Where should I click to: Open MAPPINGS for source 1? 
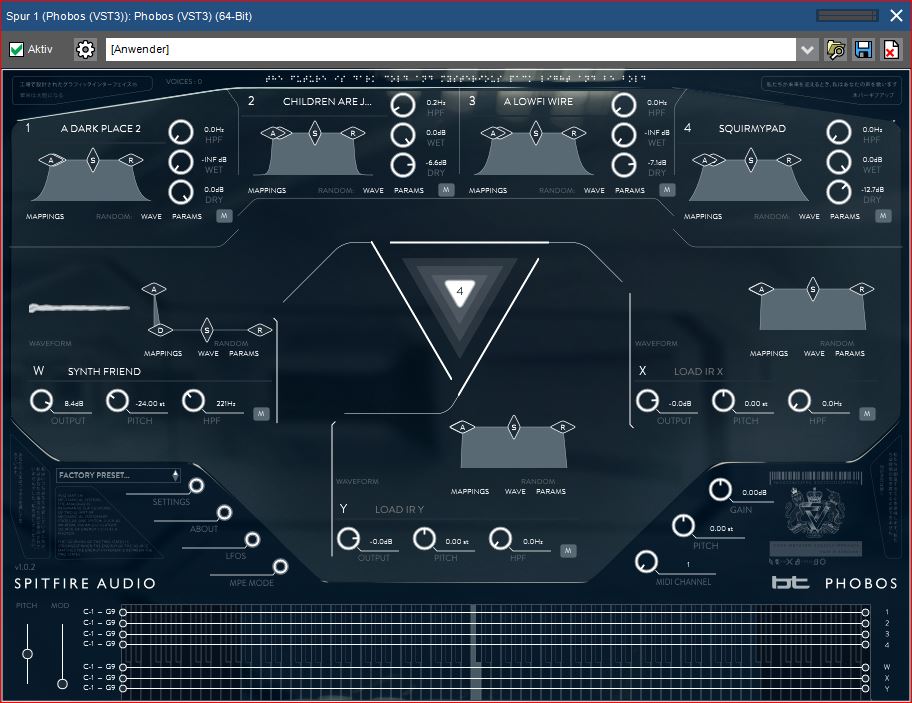pos(45,216)
